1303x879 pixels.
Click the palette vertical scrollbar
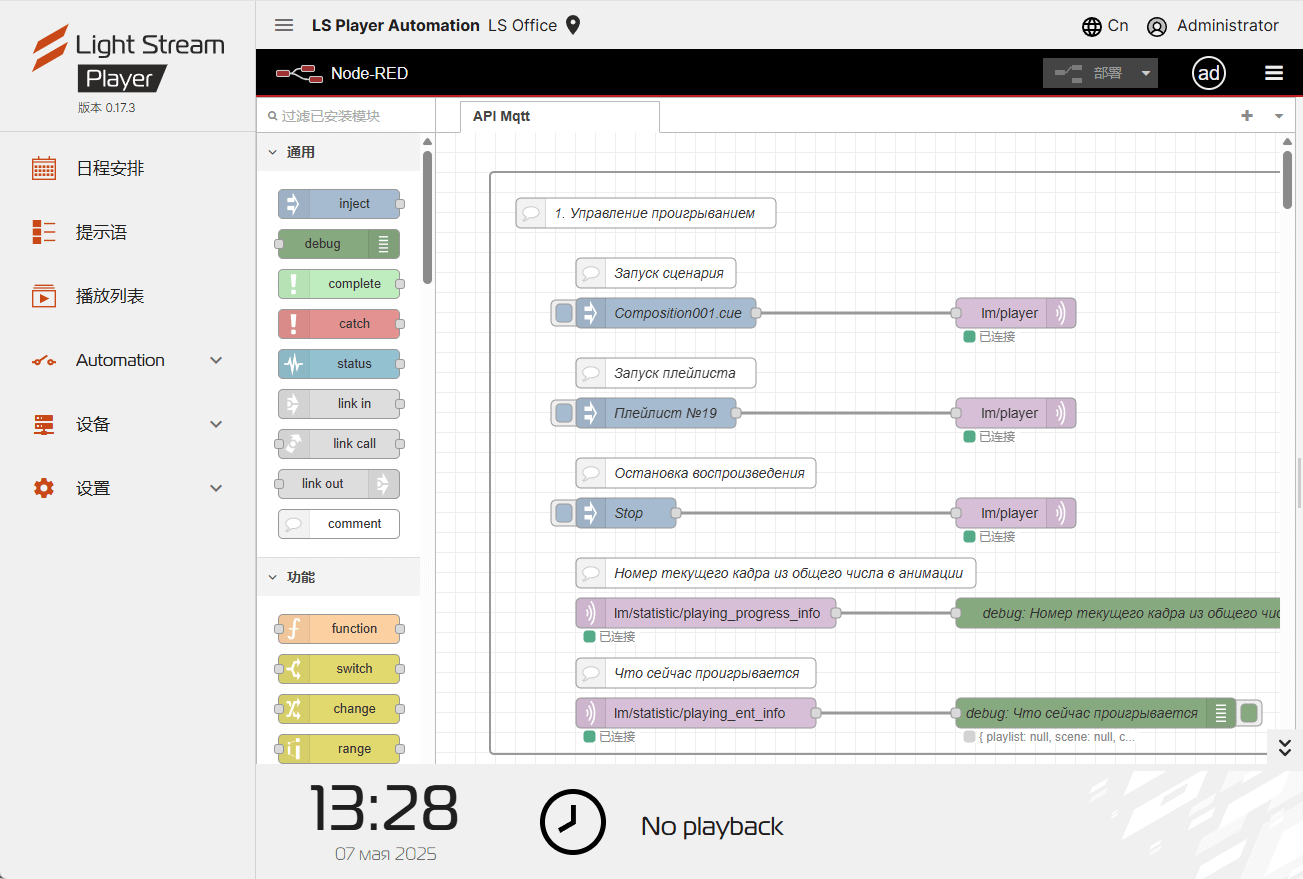click(x=428, y=217)
